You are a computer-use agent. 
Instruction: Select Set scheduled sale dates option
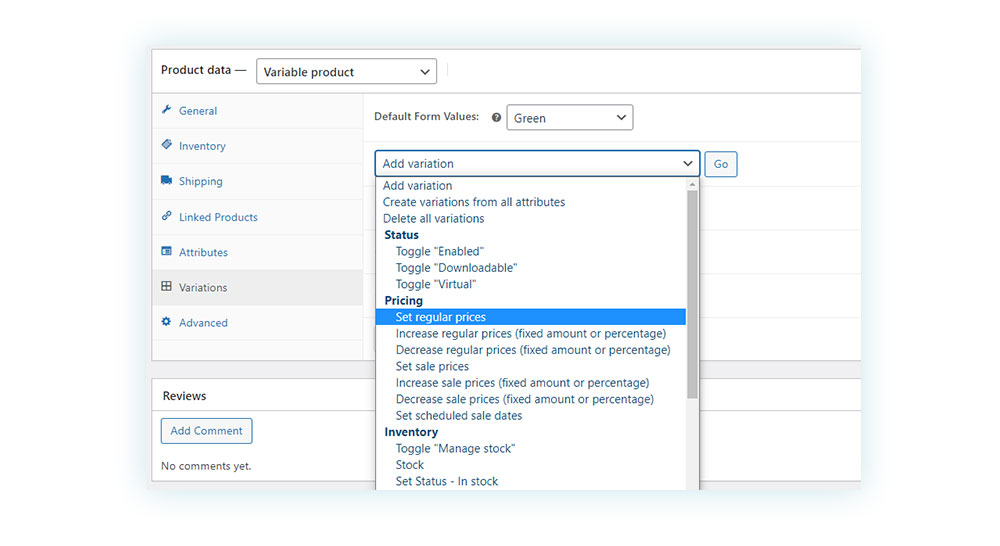pos(459,416)
